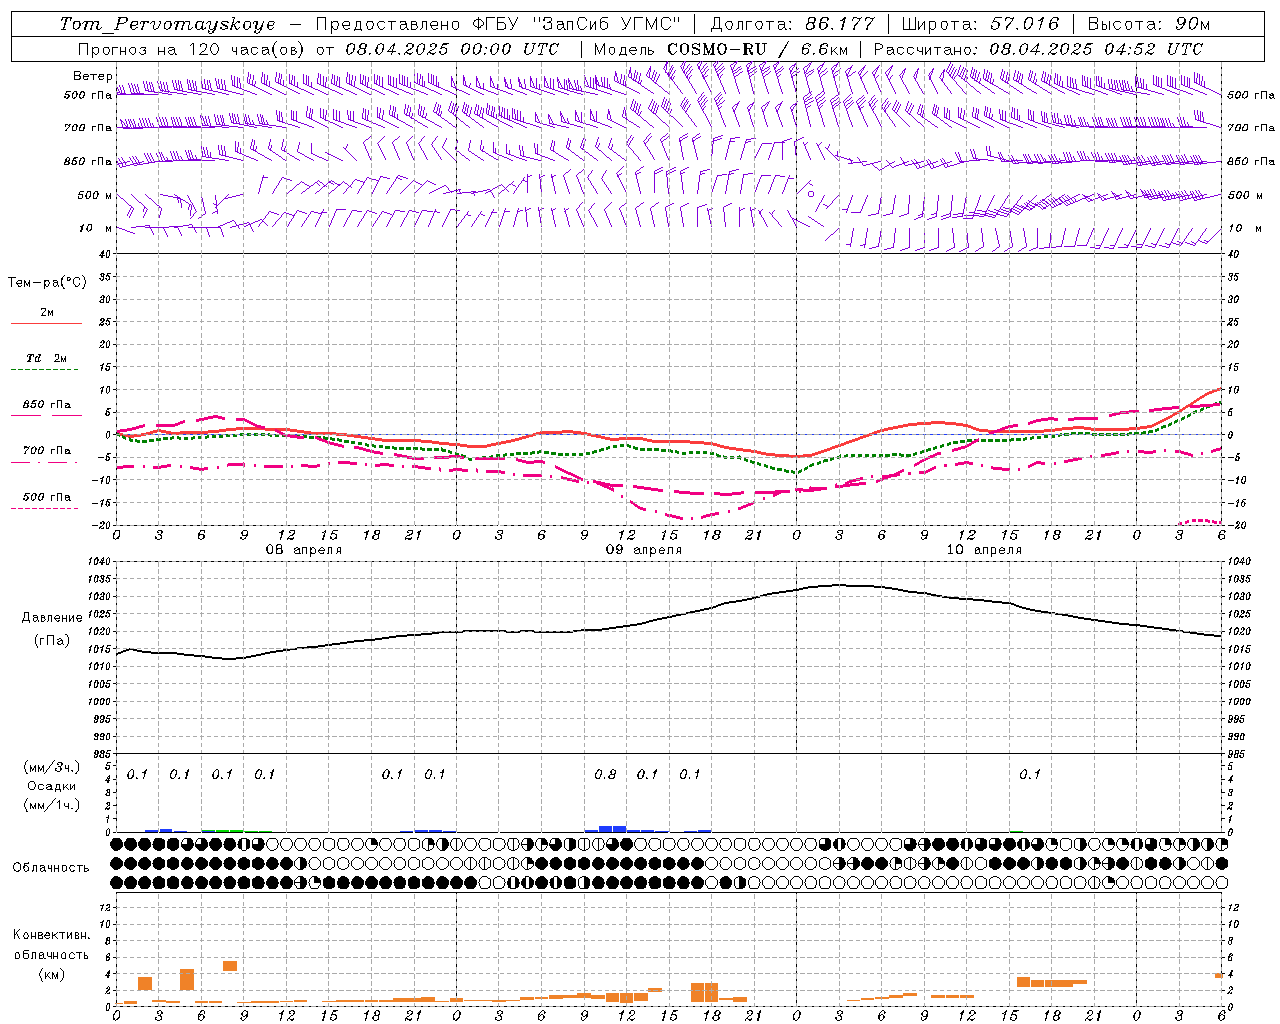The width and height of the screenshot is (1280, 1024).
Task: Click the Облачность cloud cover label
Action: [x=51, y=868]
